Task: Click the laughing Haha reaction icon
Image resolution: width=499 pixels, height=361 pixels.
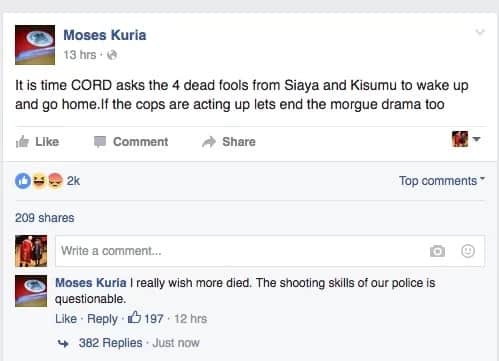Action: [39, 181]
